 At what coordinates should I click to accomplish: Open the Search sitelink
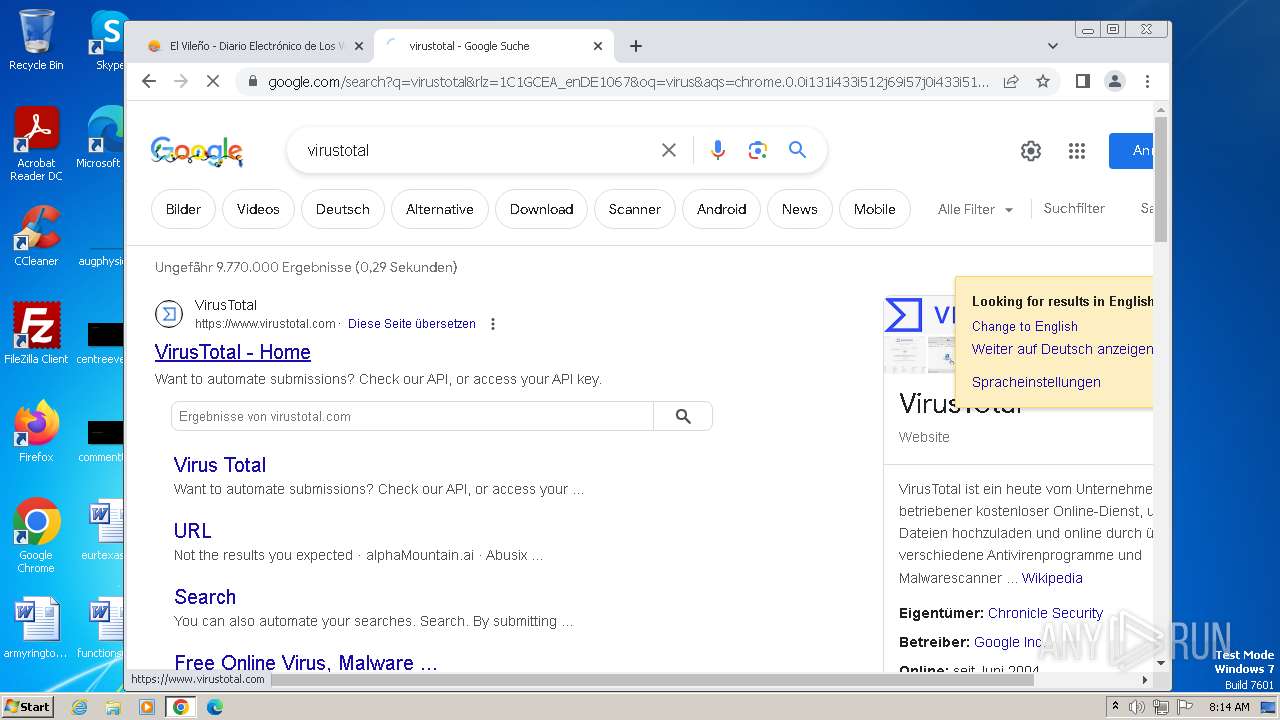pos(205,597)
